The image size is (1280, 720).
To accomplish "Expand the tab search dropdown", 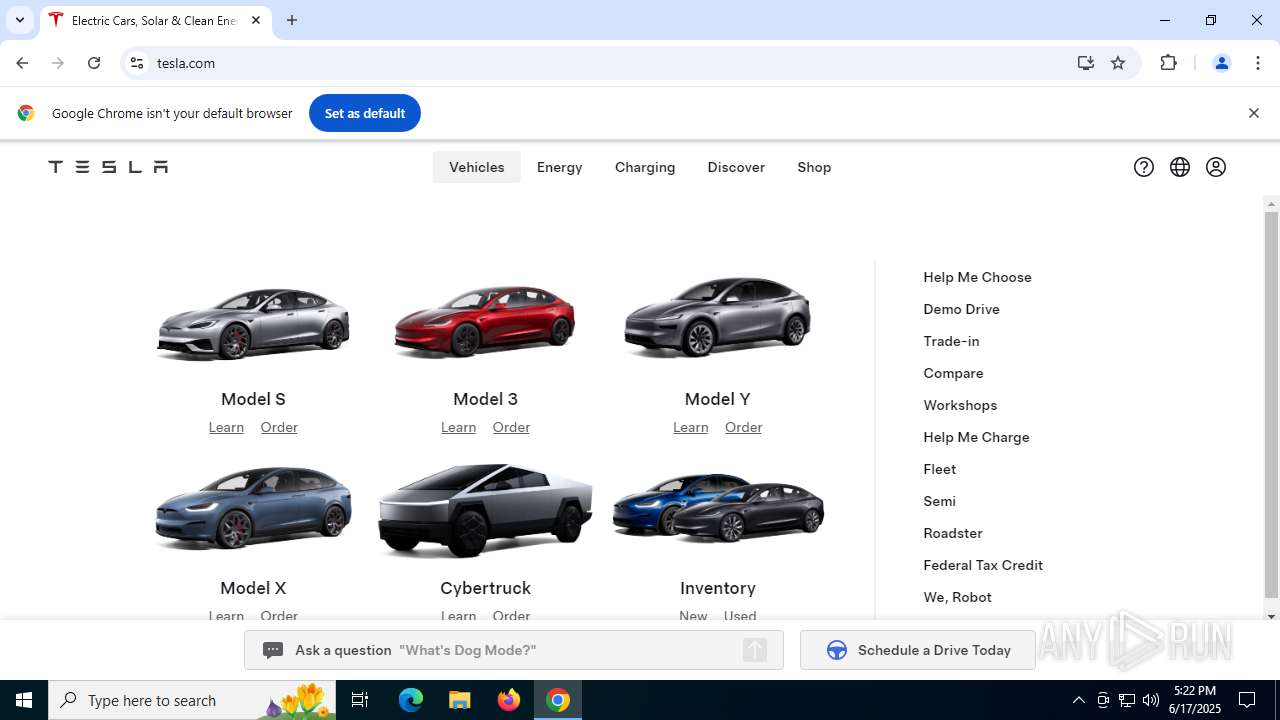I will click(x=19, y=20).
